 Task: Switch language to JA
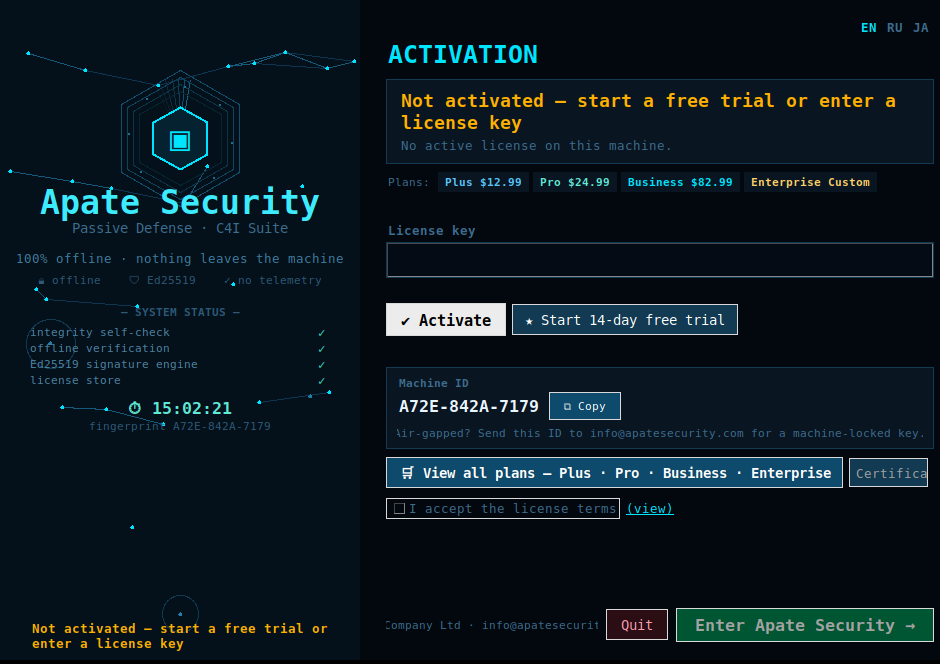(x=921, y=28)
